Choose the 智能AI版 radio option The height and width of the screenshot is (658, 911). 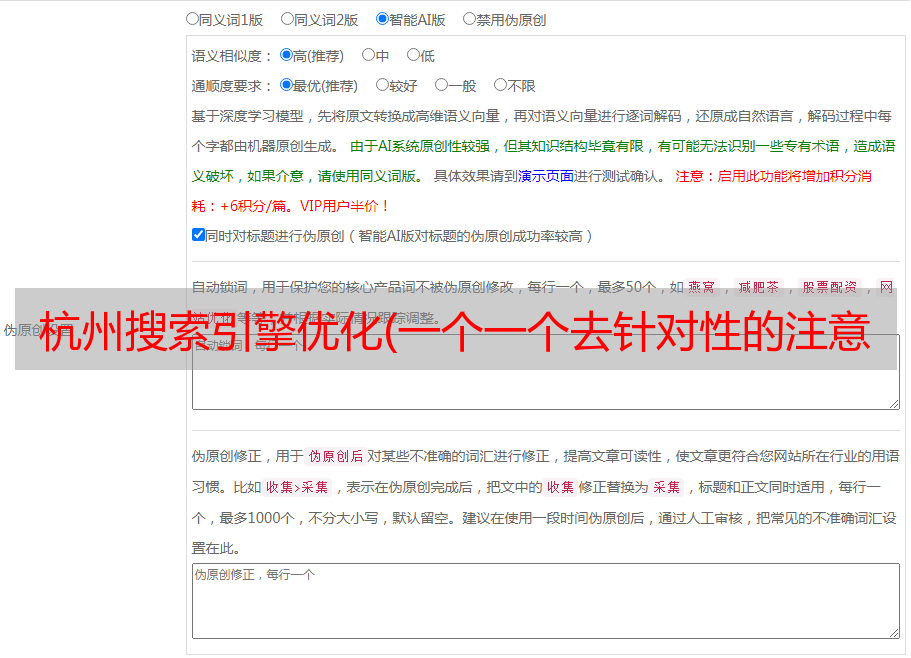tap(382, 19)
